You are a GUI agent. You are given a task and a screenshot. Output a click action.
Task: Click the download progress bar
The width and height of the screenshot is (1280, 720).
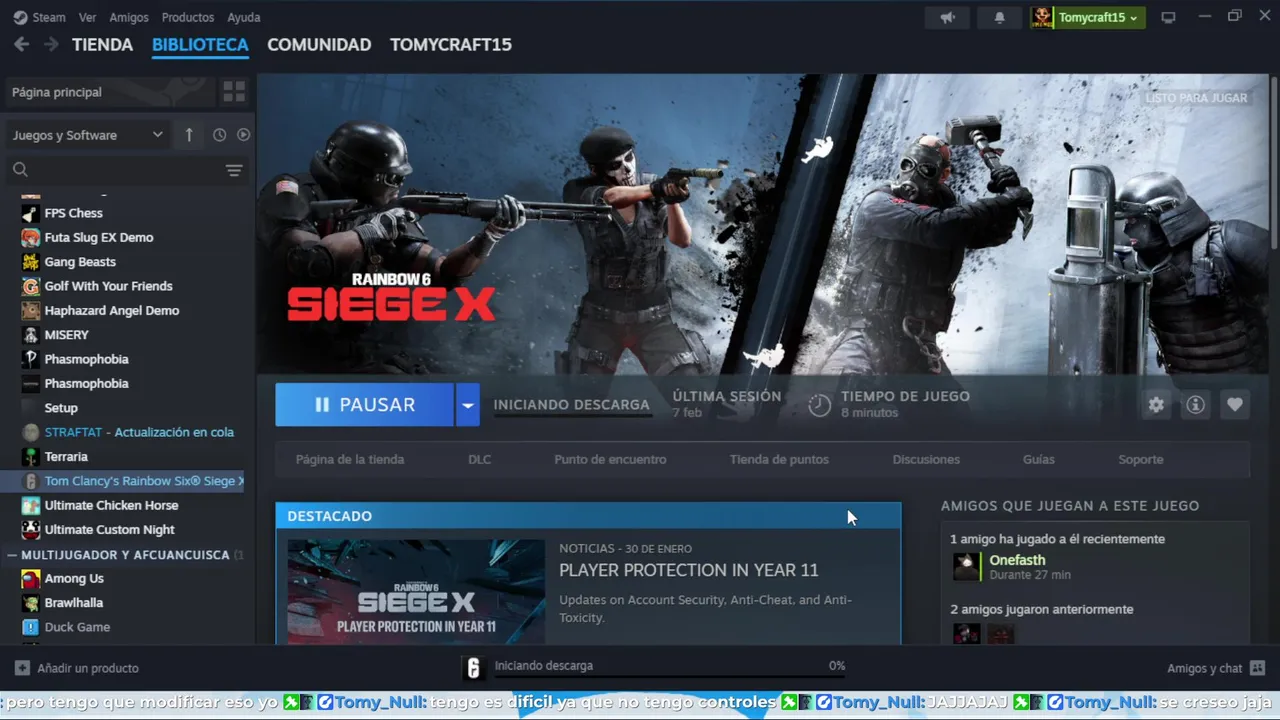[670, 677]
